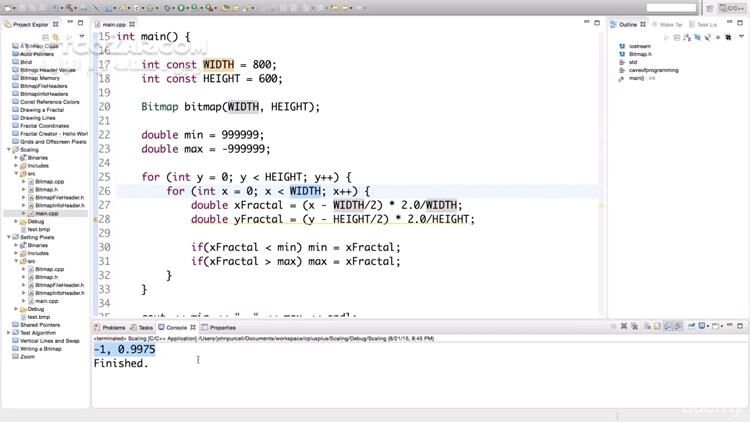Open the Outline view menu chevron
750x422 pixels.
741,35
